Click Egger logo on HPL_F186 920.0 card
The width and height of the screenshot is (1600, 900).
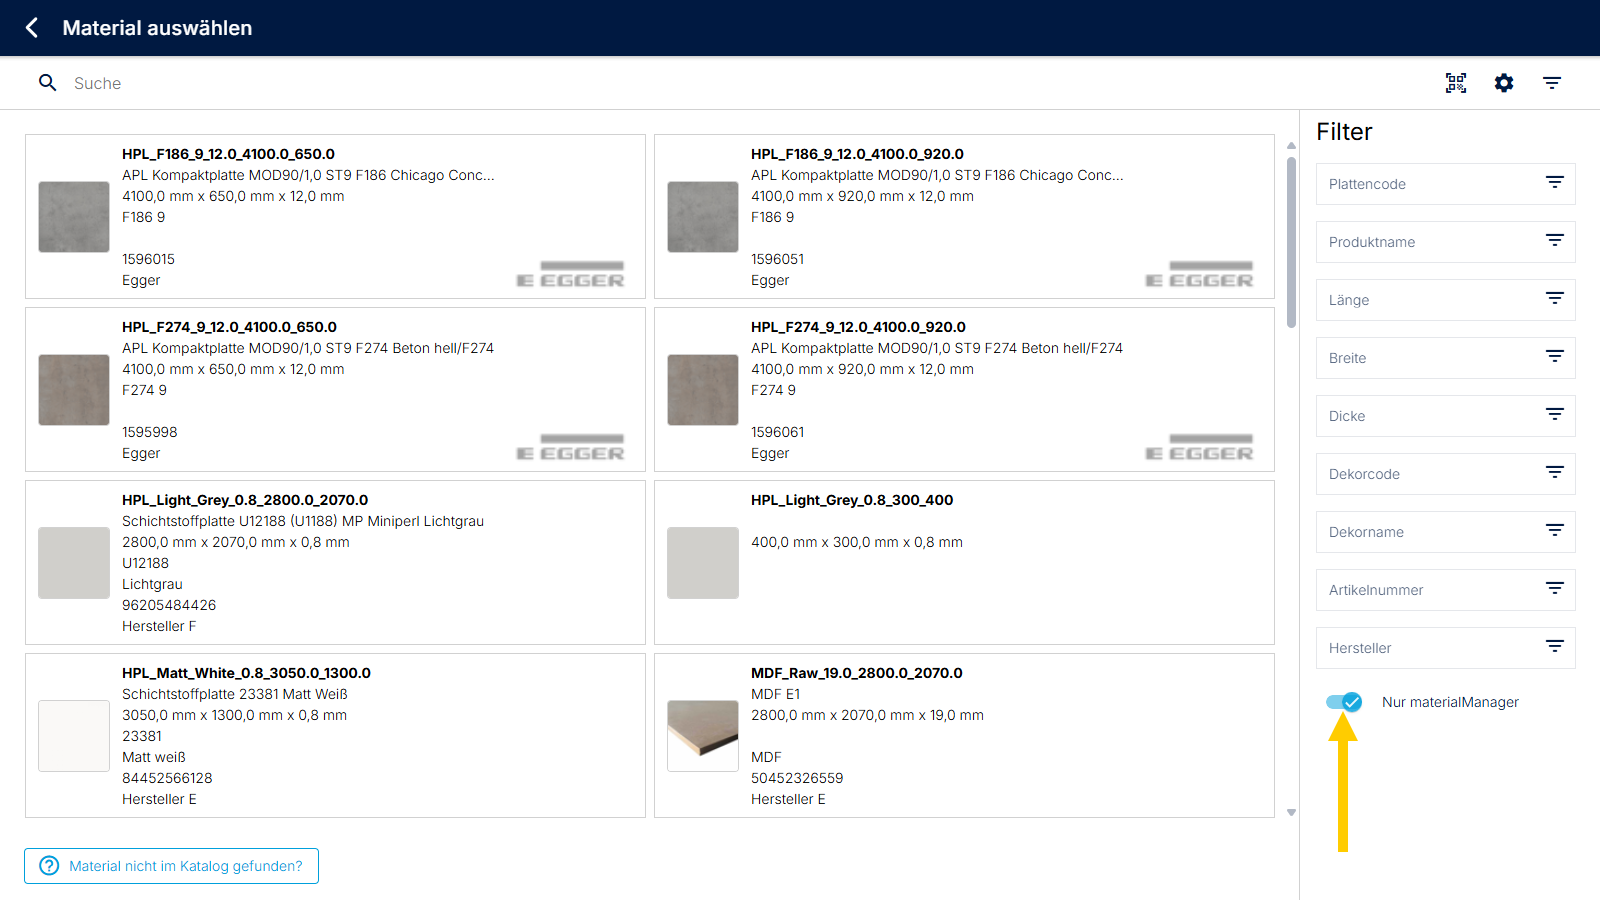tap(1200, 274)
